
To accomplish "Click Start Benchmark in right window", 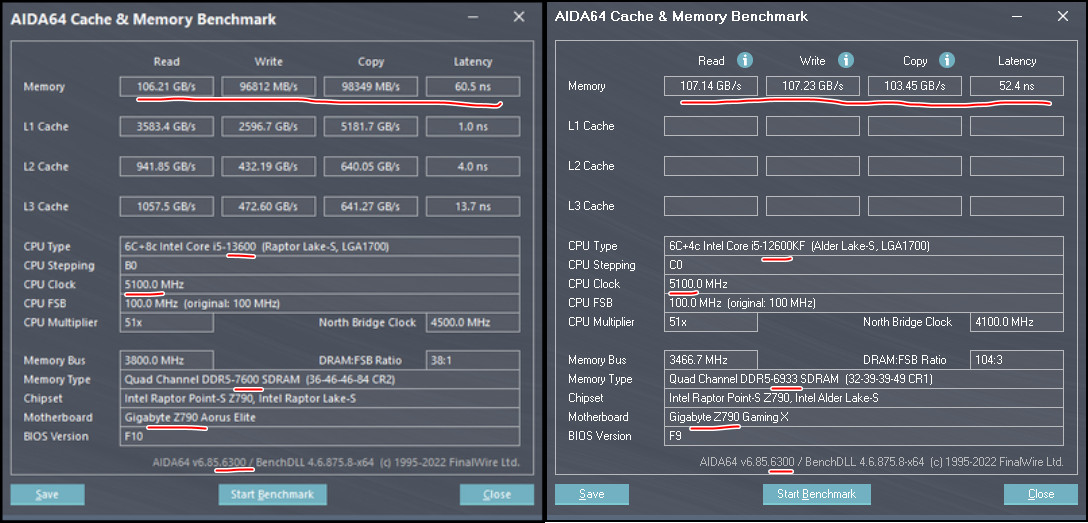I will 817,494.
